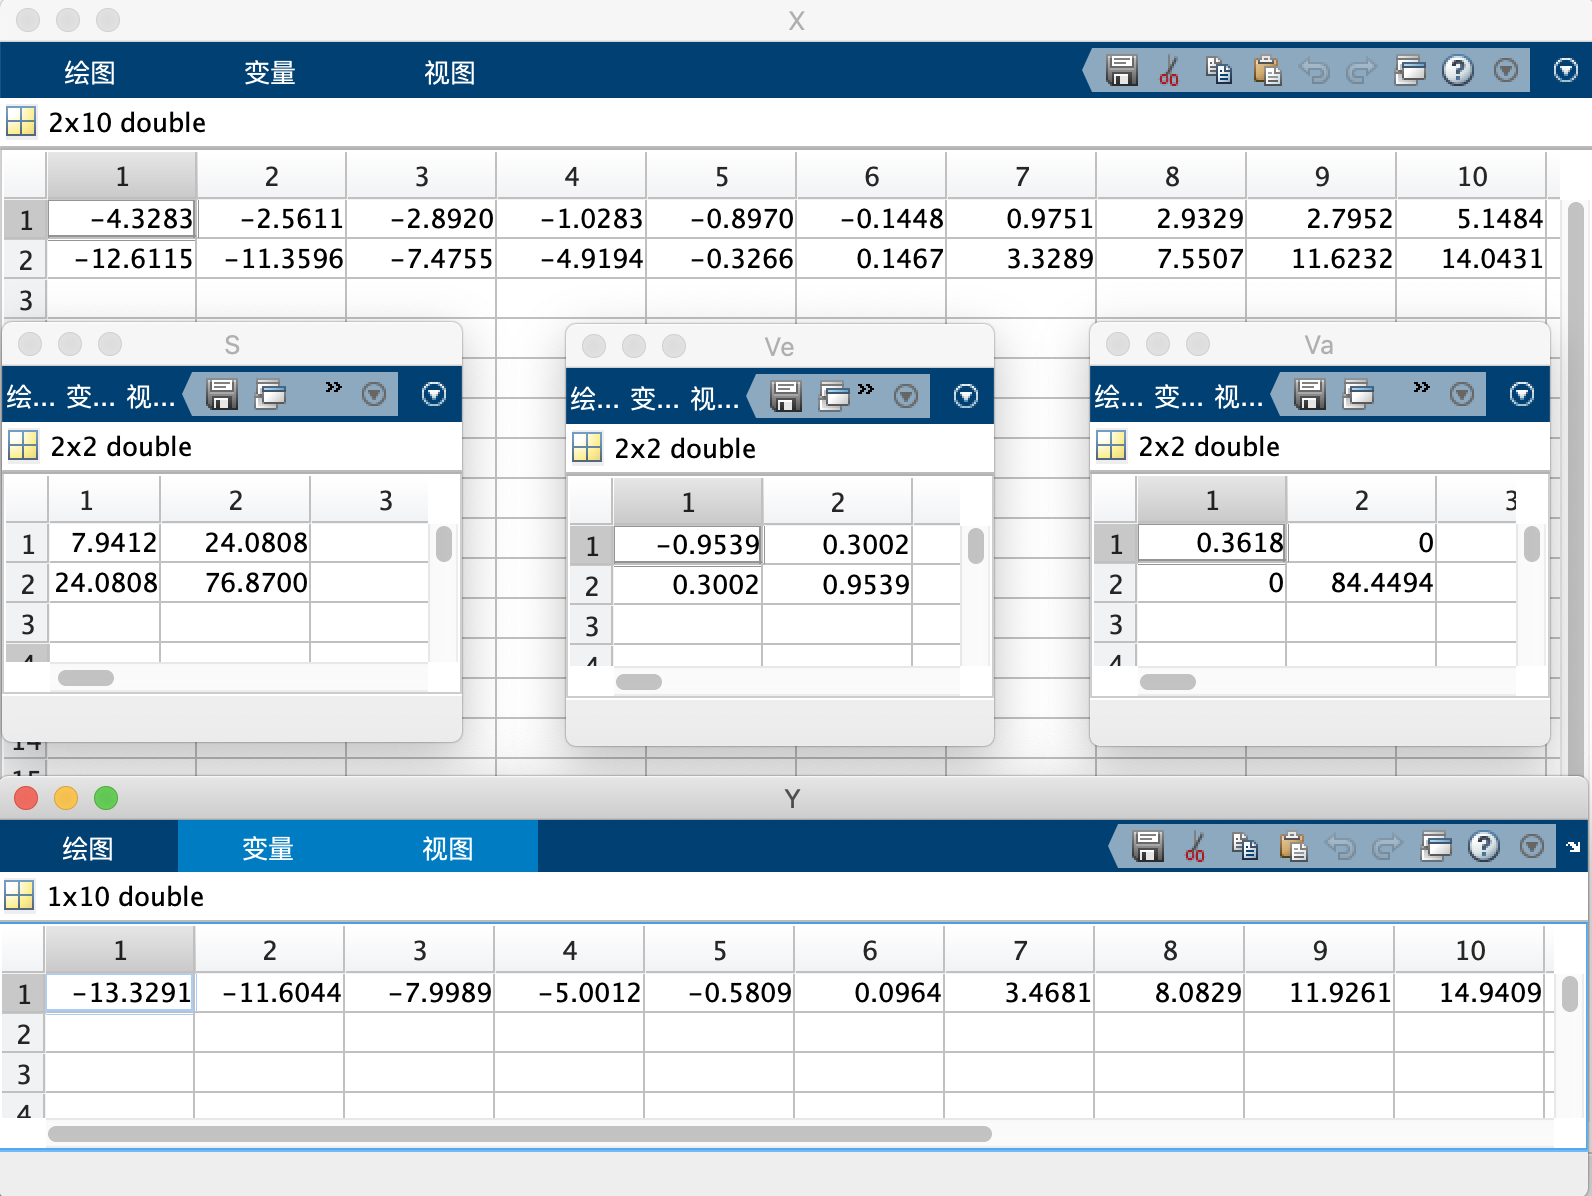1592x1196 pixels.
Task: Expand more tools chevron in Ve window
Action: point(866,389)
